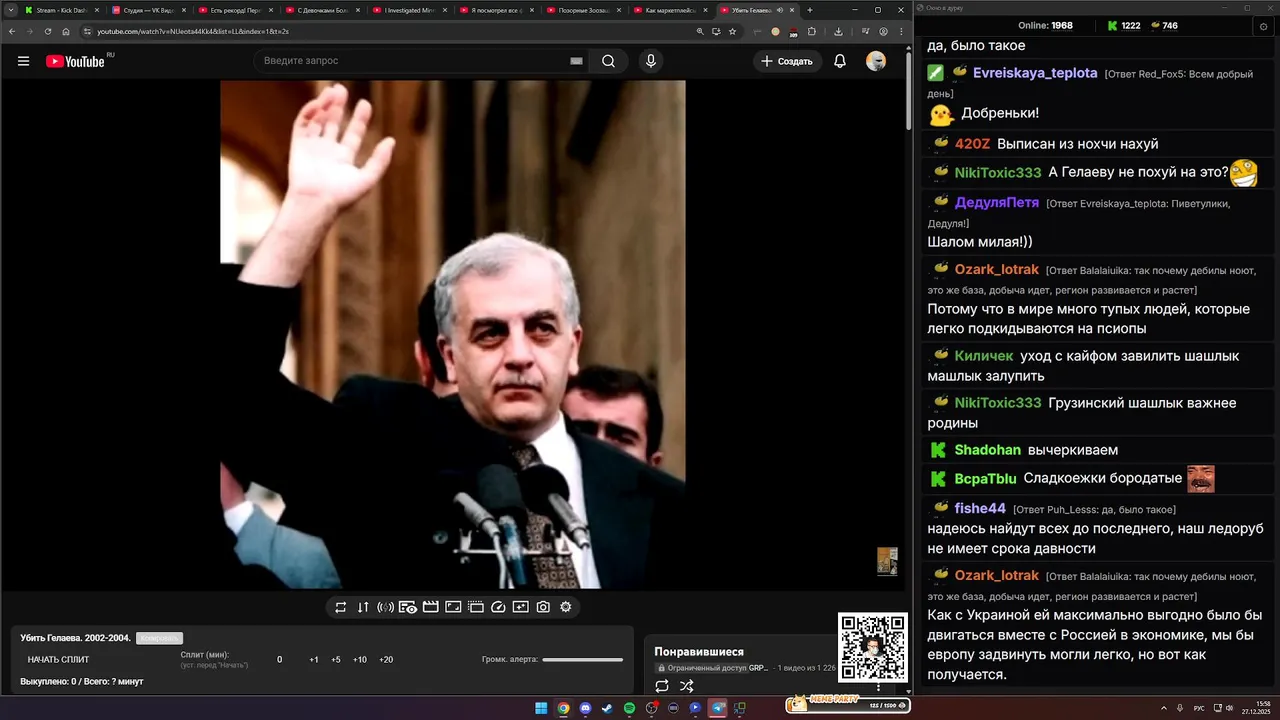The image size is (1280, 720).
Task: Reload the page in Chrome
Action: pos(47,31)
